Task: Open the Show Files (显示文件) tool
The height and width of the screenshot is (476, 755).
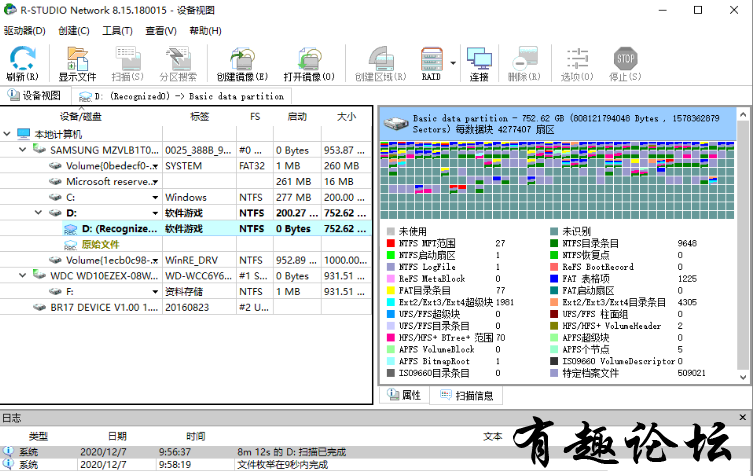Action: point(77,64)
